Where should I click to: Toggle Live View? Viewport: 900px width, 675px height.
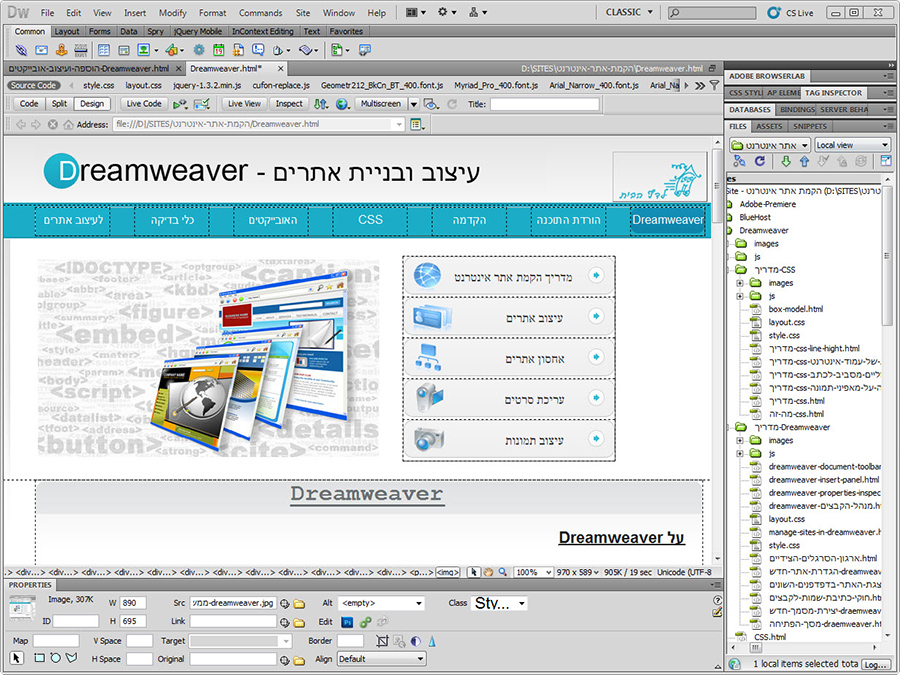244,104
